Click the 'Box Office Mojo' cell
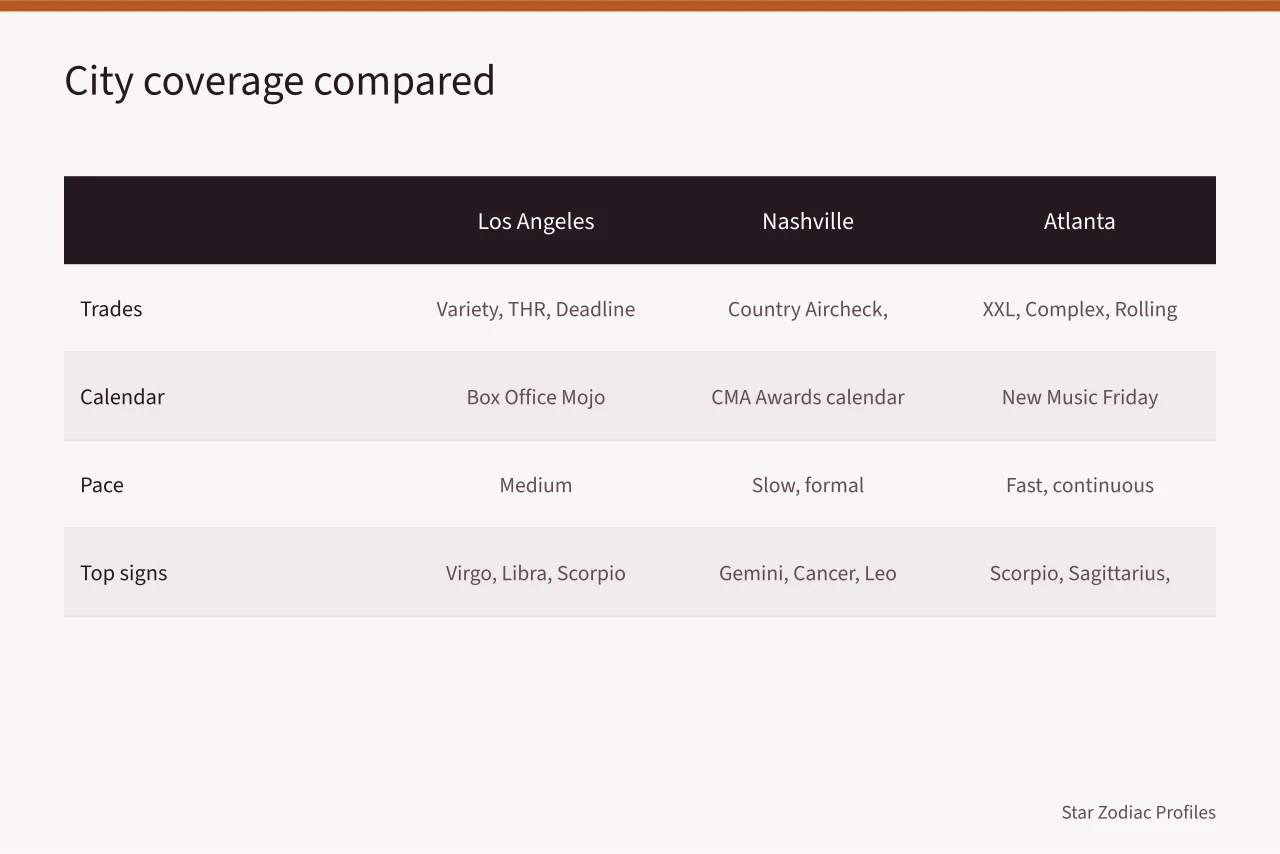Image resolution: width=1280 pixels, height=854 pixels. [536, 397]
